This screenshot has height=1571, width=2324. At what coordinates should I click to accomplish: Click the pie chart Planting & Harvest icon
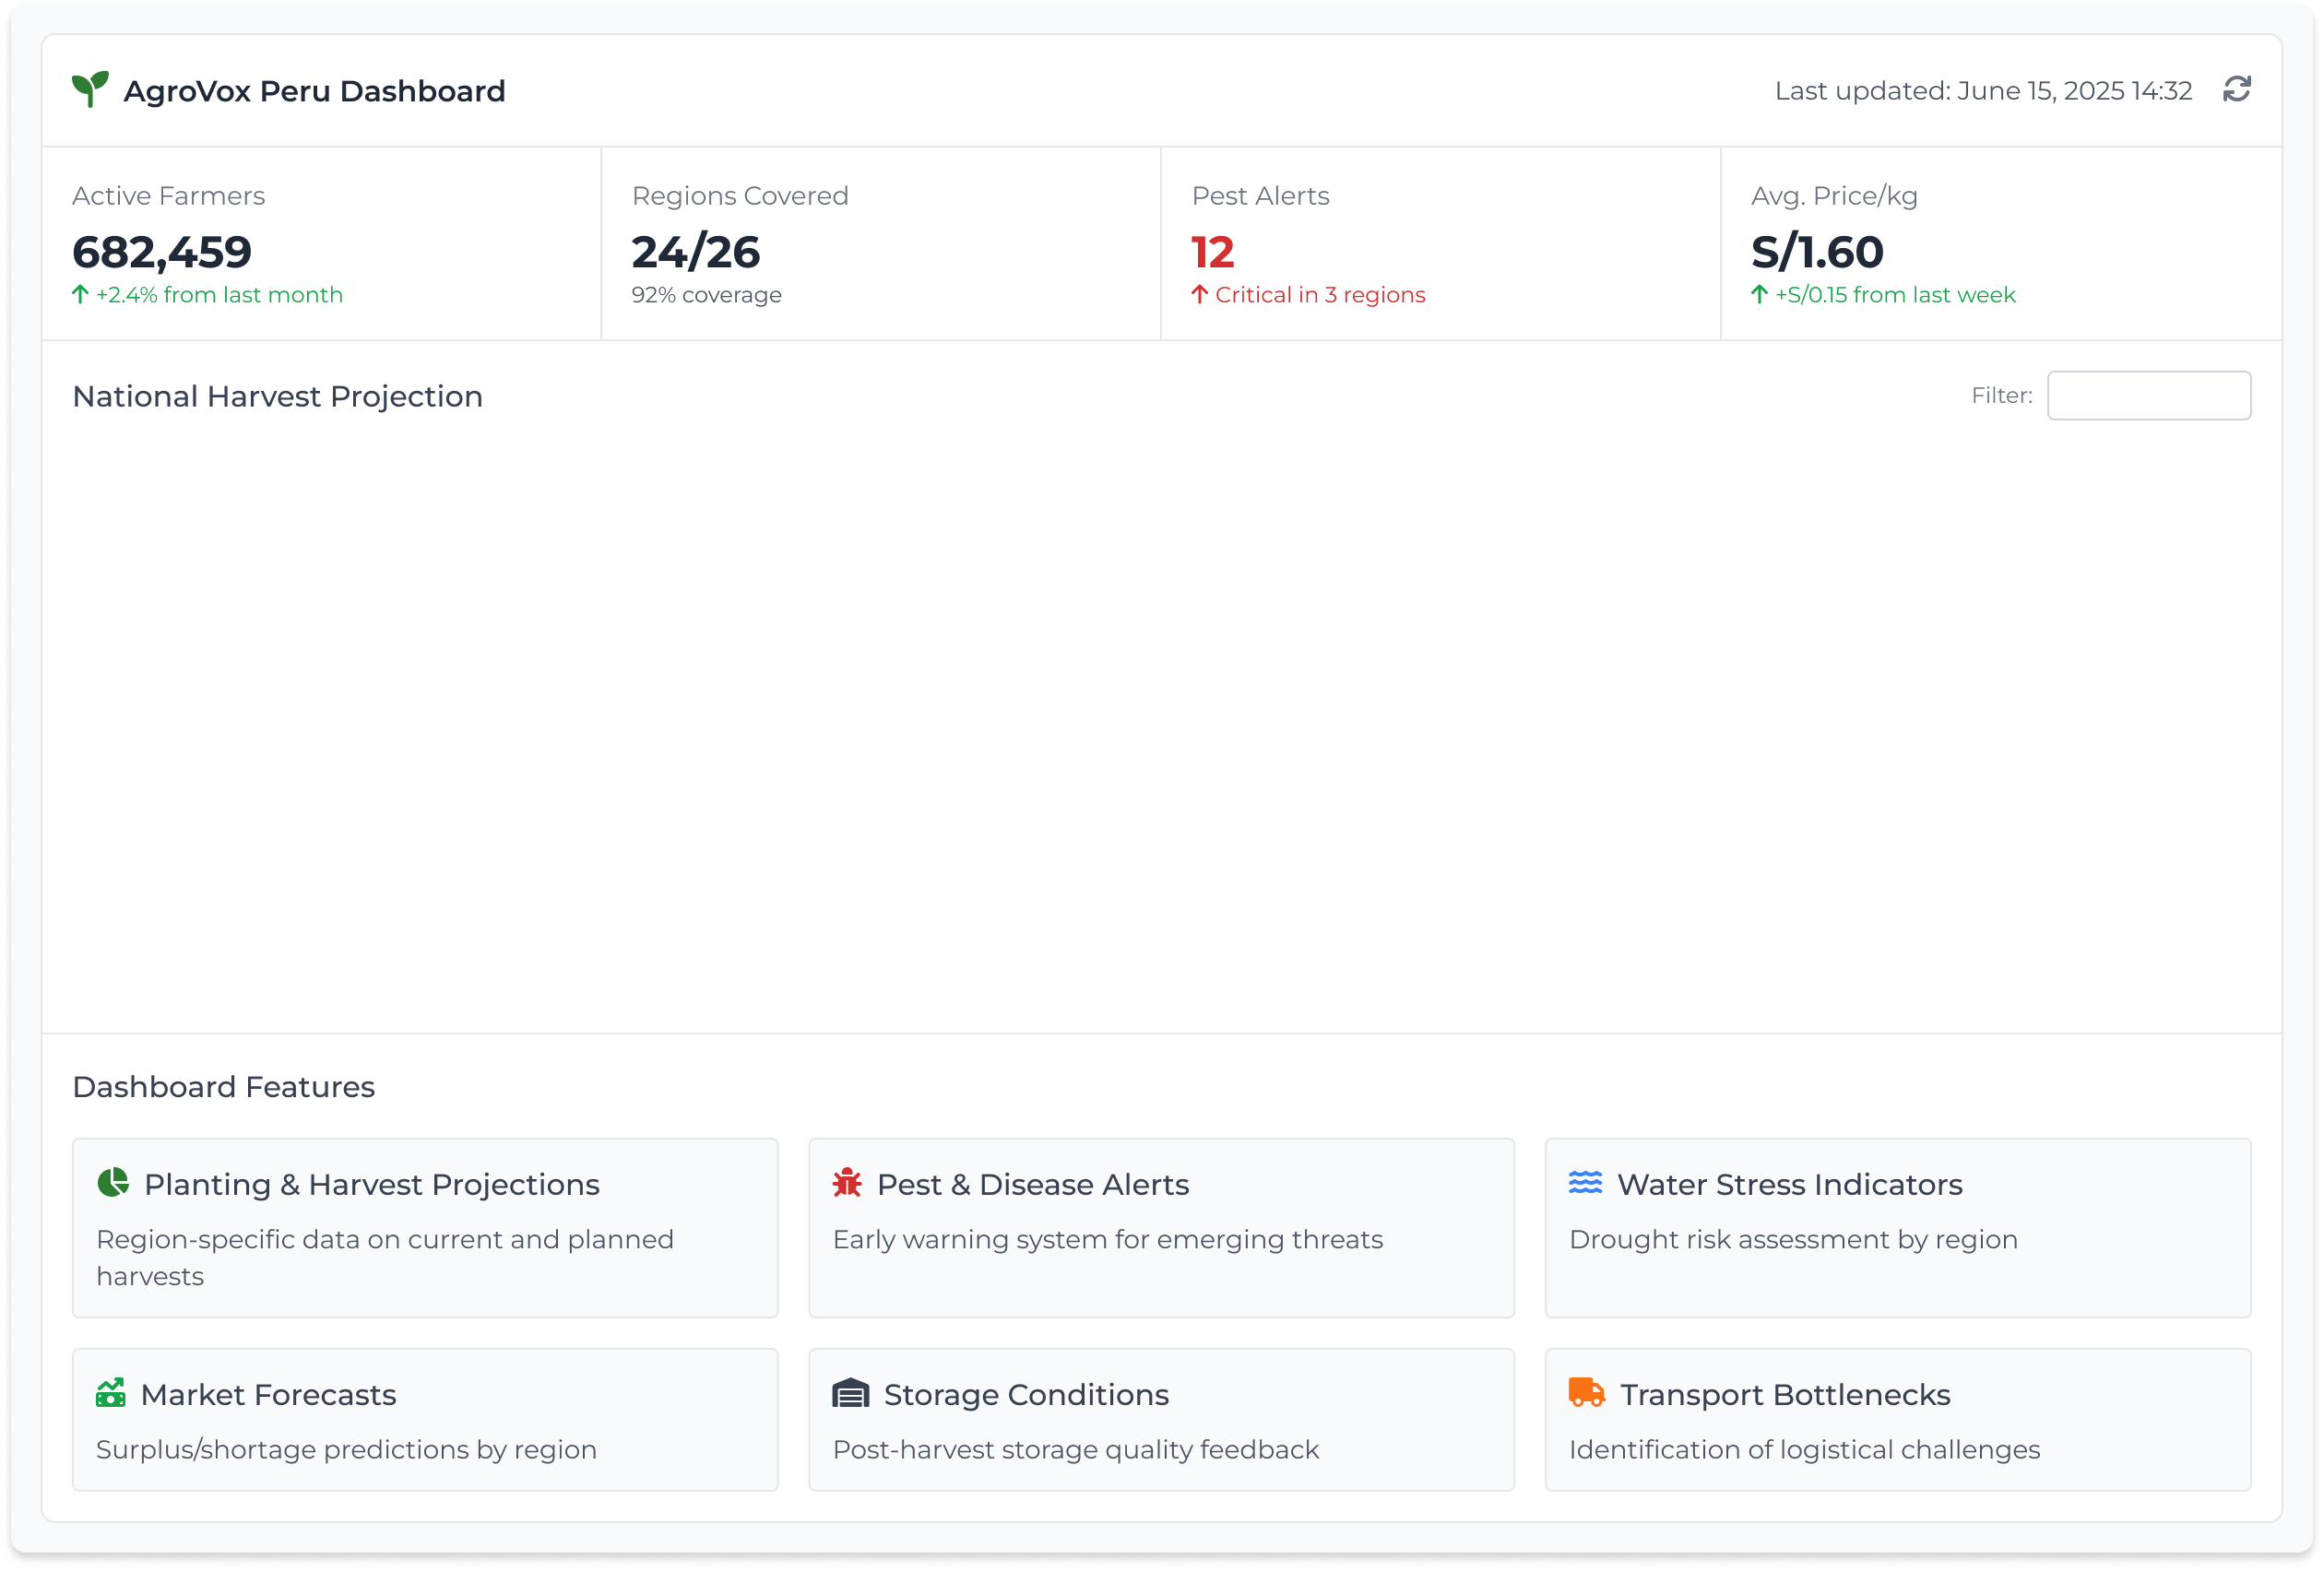pyautogui.click(x=113, y=1182)
